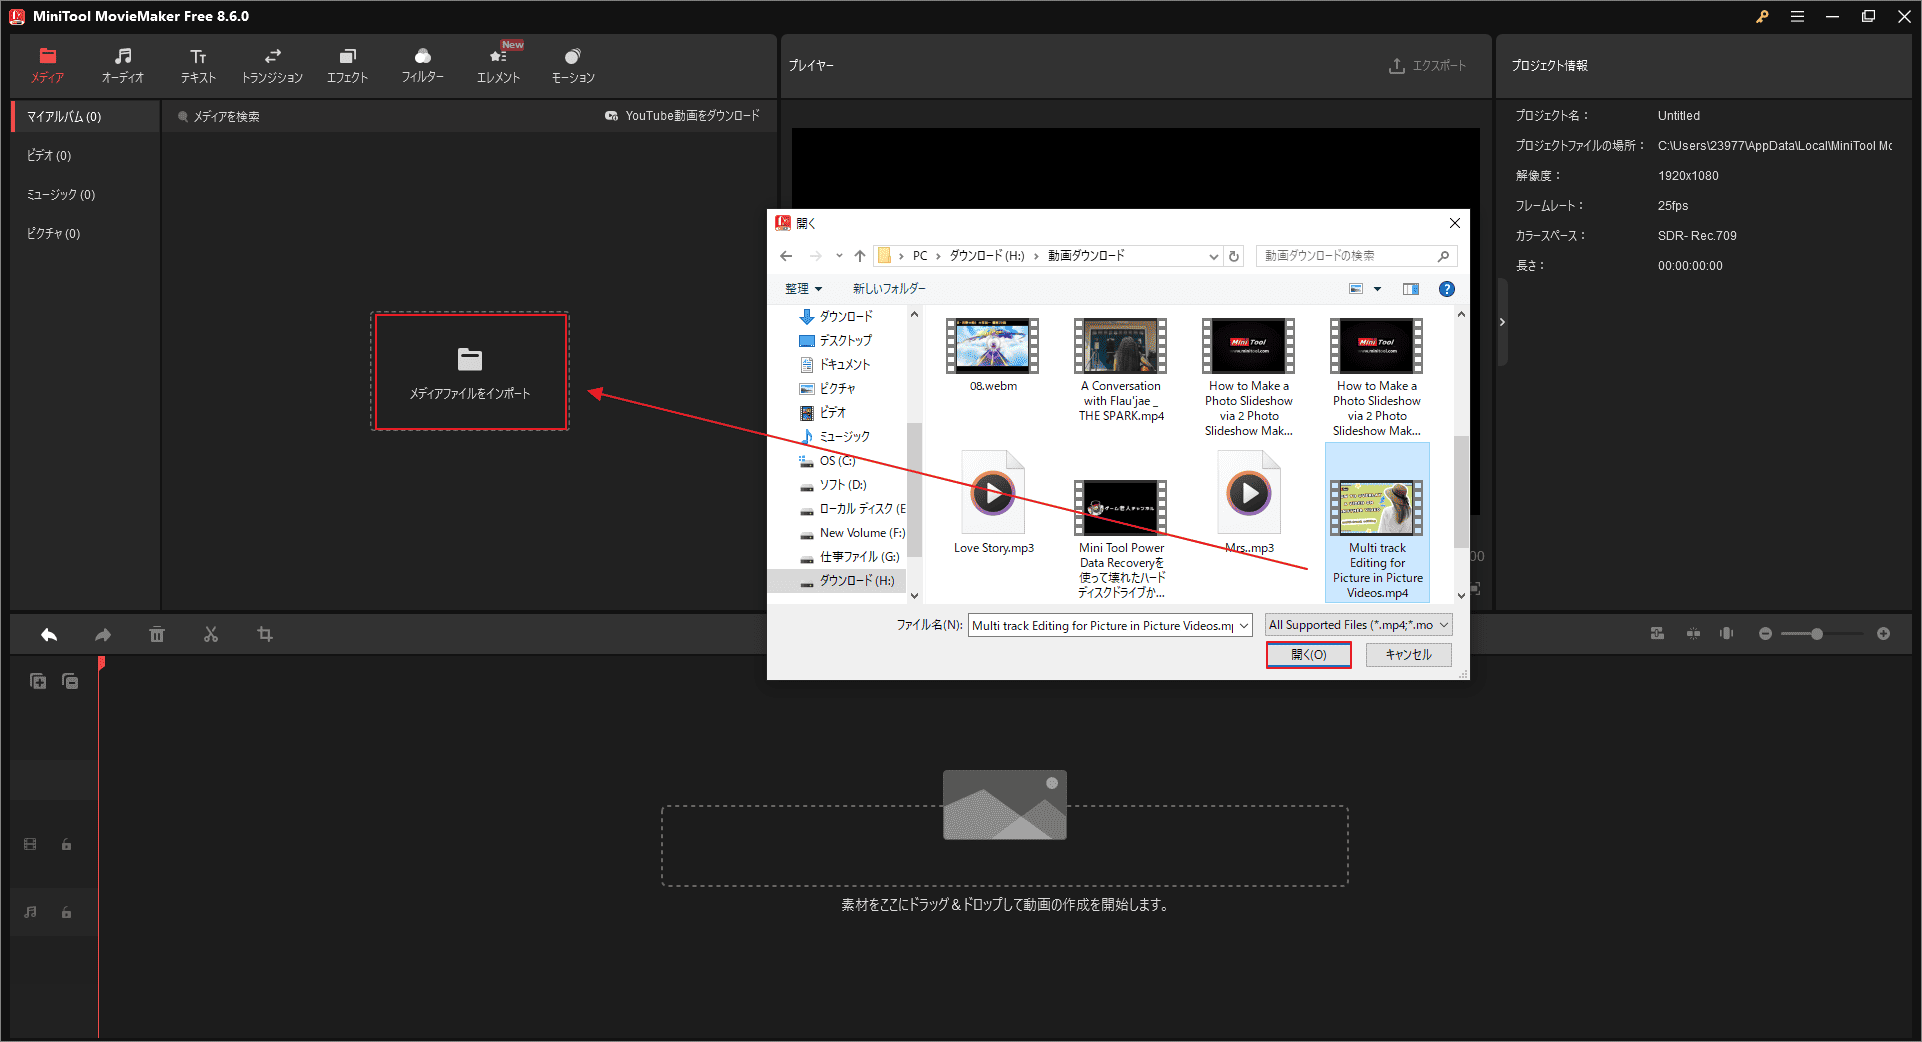
Task: Click the エレメント (Elements) icon marked New
Action: coord(498,64)
